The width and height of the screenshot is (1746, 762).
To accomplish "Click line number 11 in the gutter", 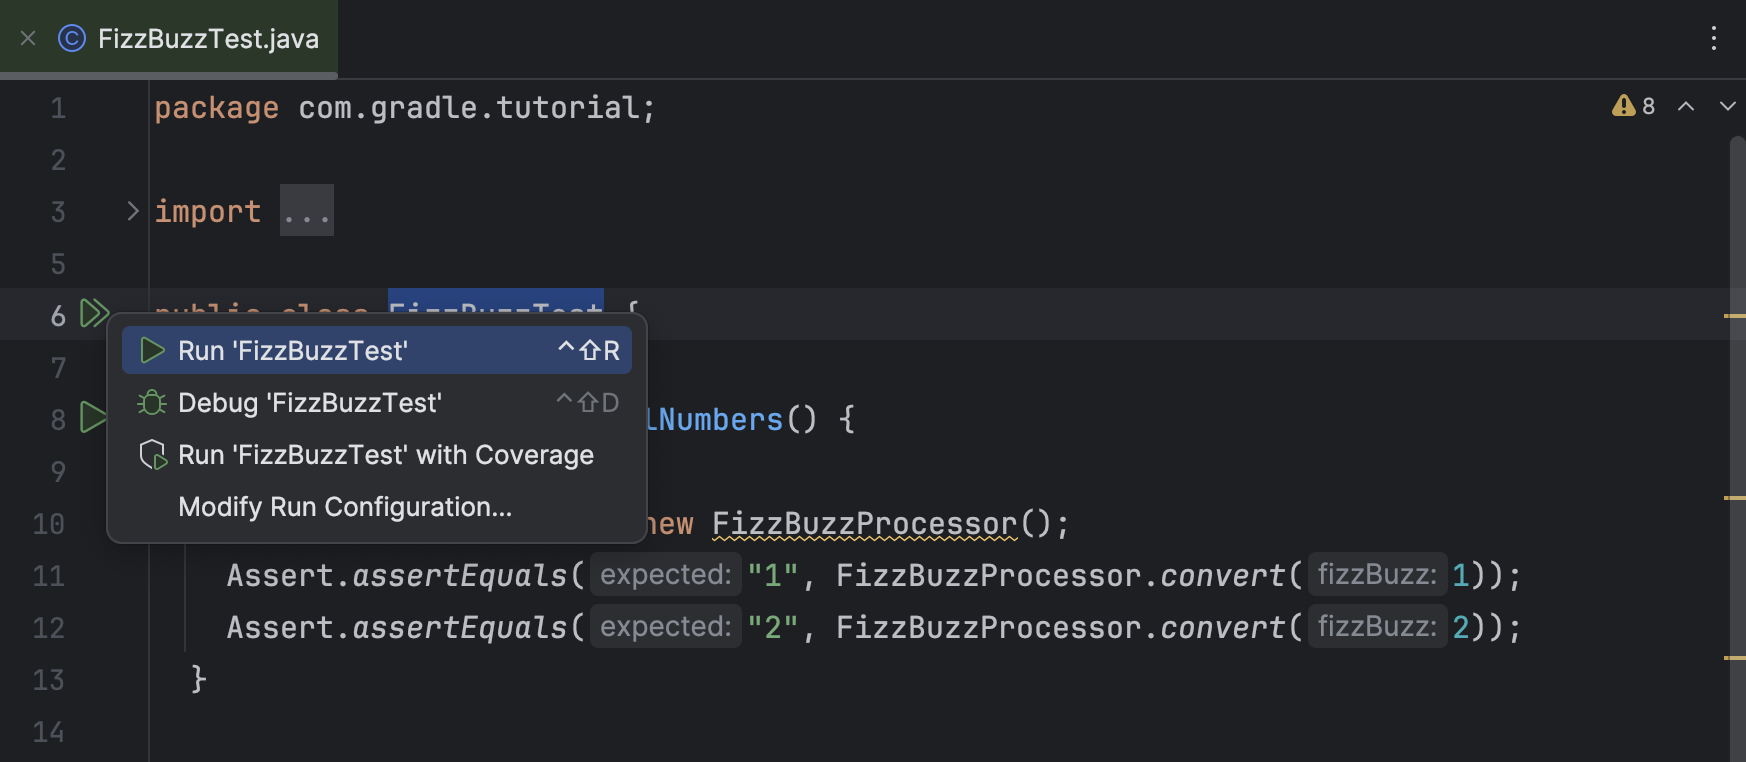I will [x=47, y=575].
